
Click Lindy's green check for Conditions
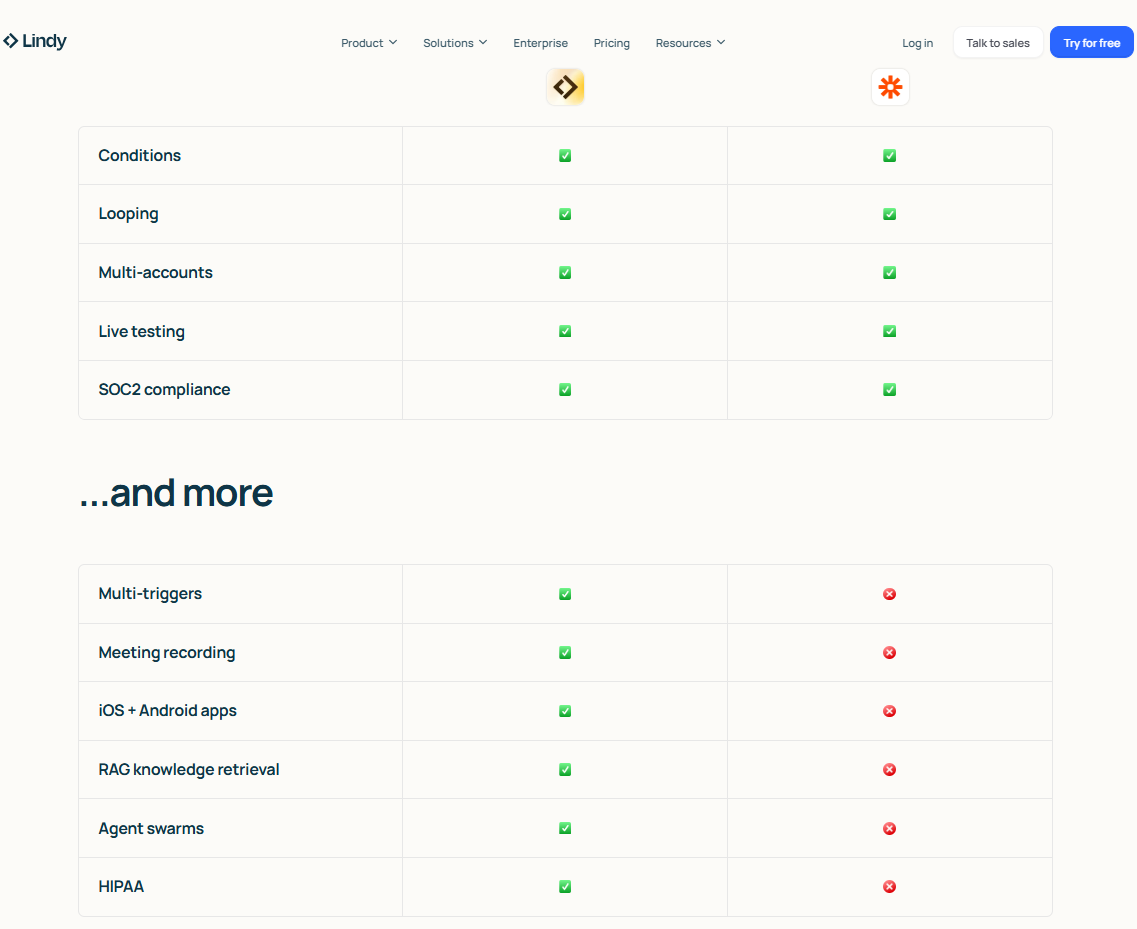pyautogui.click(x=565, y=156)
